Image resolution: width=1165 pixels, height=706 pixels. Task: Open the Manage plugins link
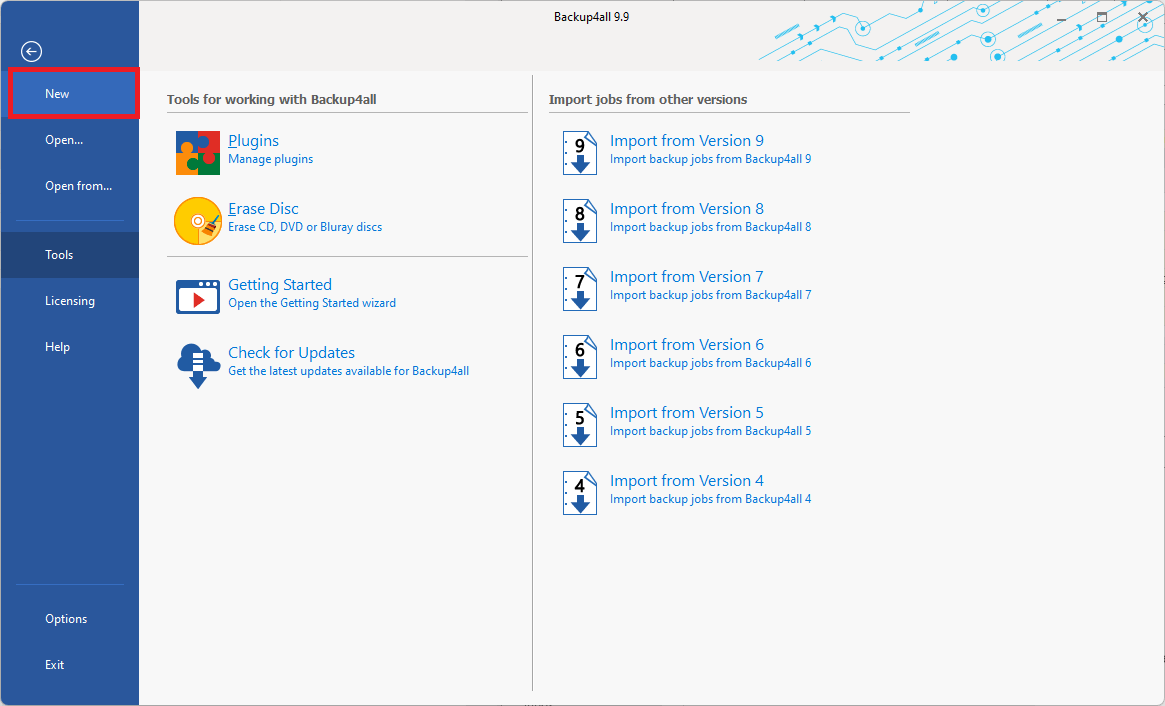coord(270,159)
